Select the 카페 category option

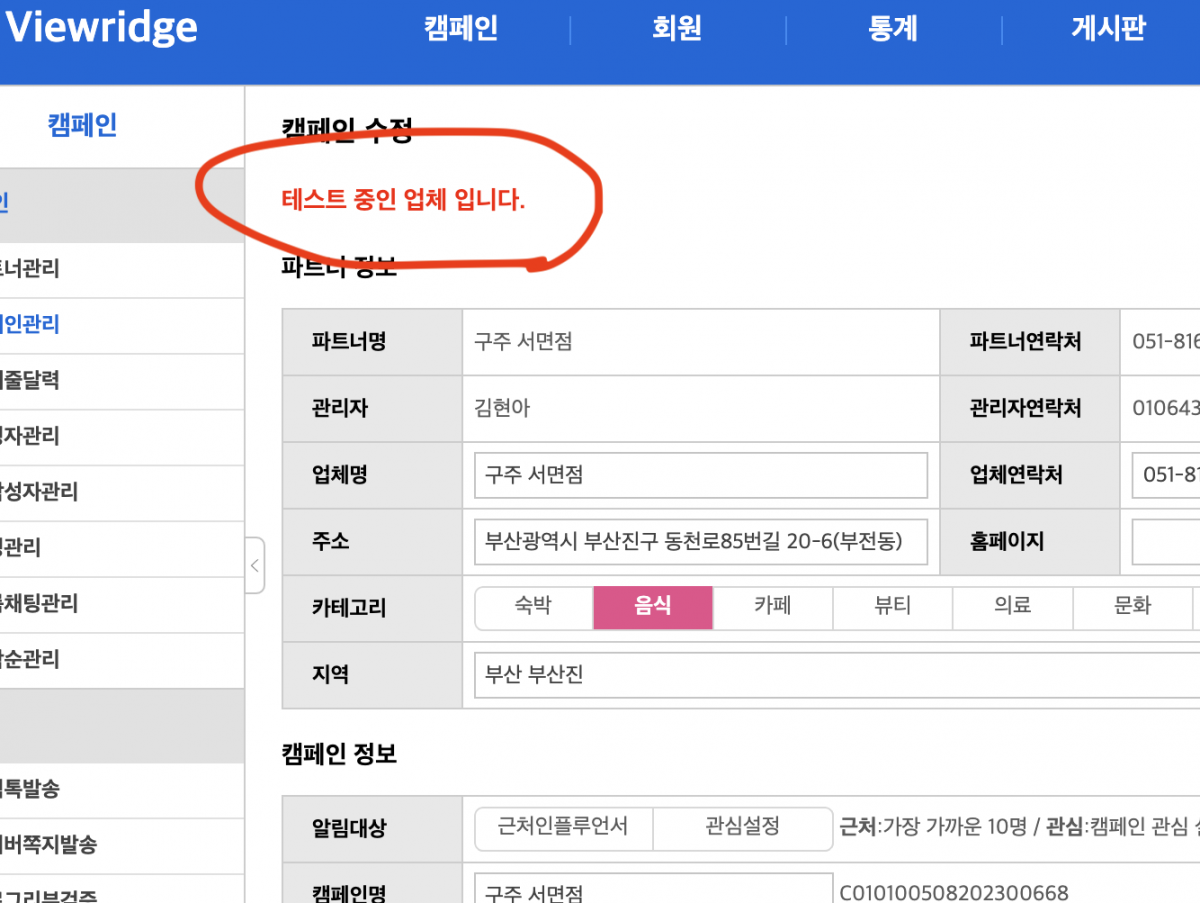[x=773, y=607]
